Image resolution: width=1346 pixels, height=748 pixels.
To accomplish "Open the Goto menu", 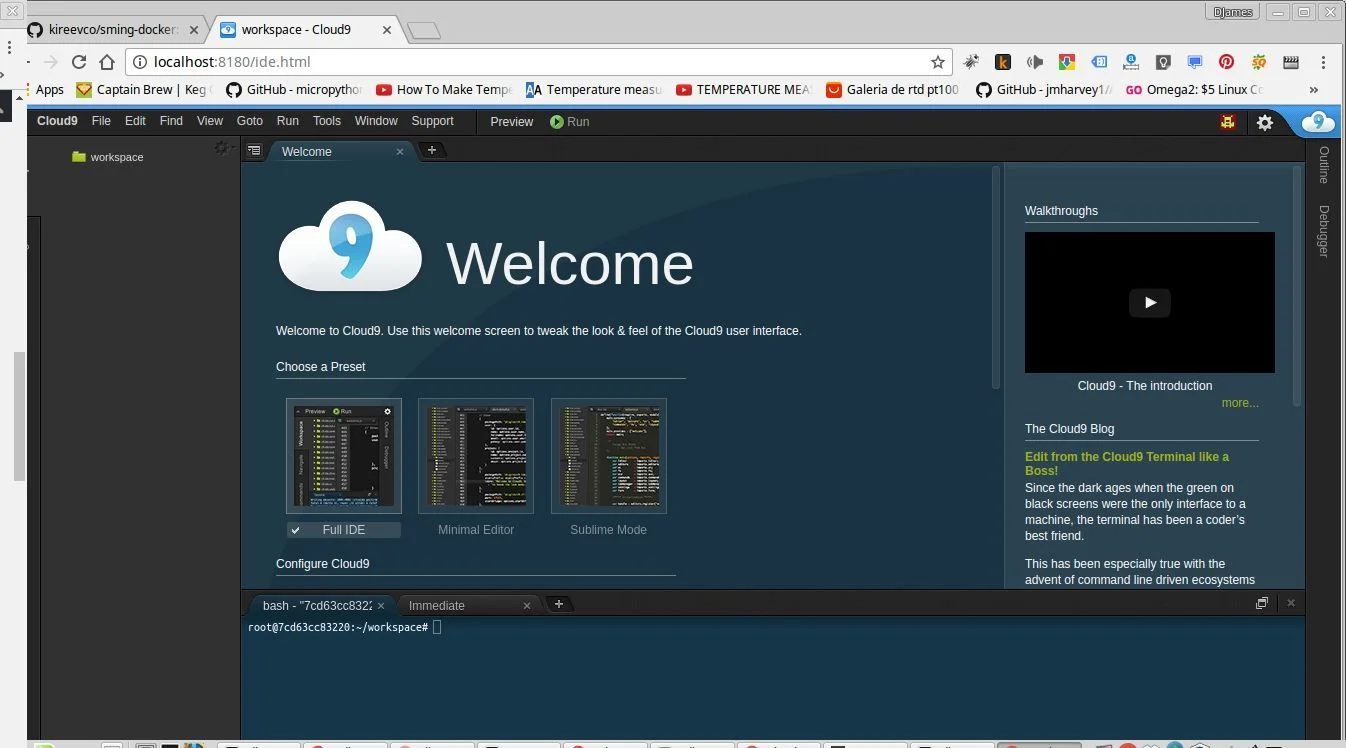I will (250, 122).
